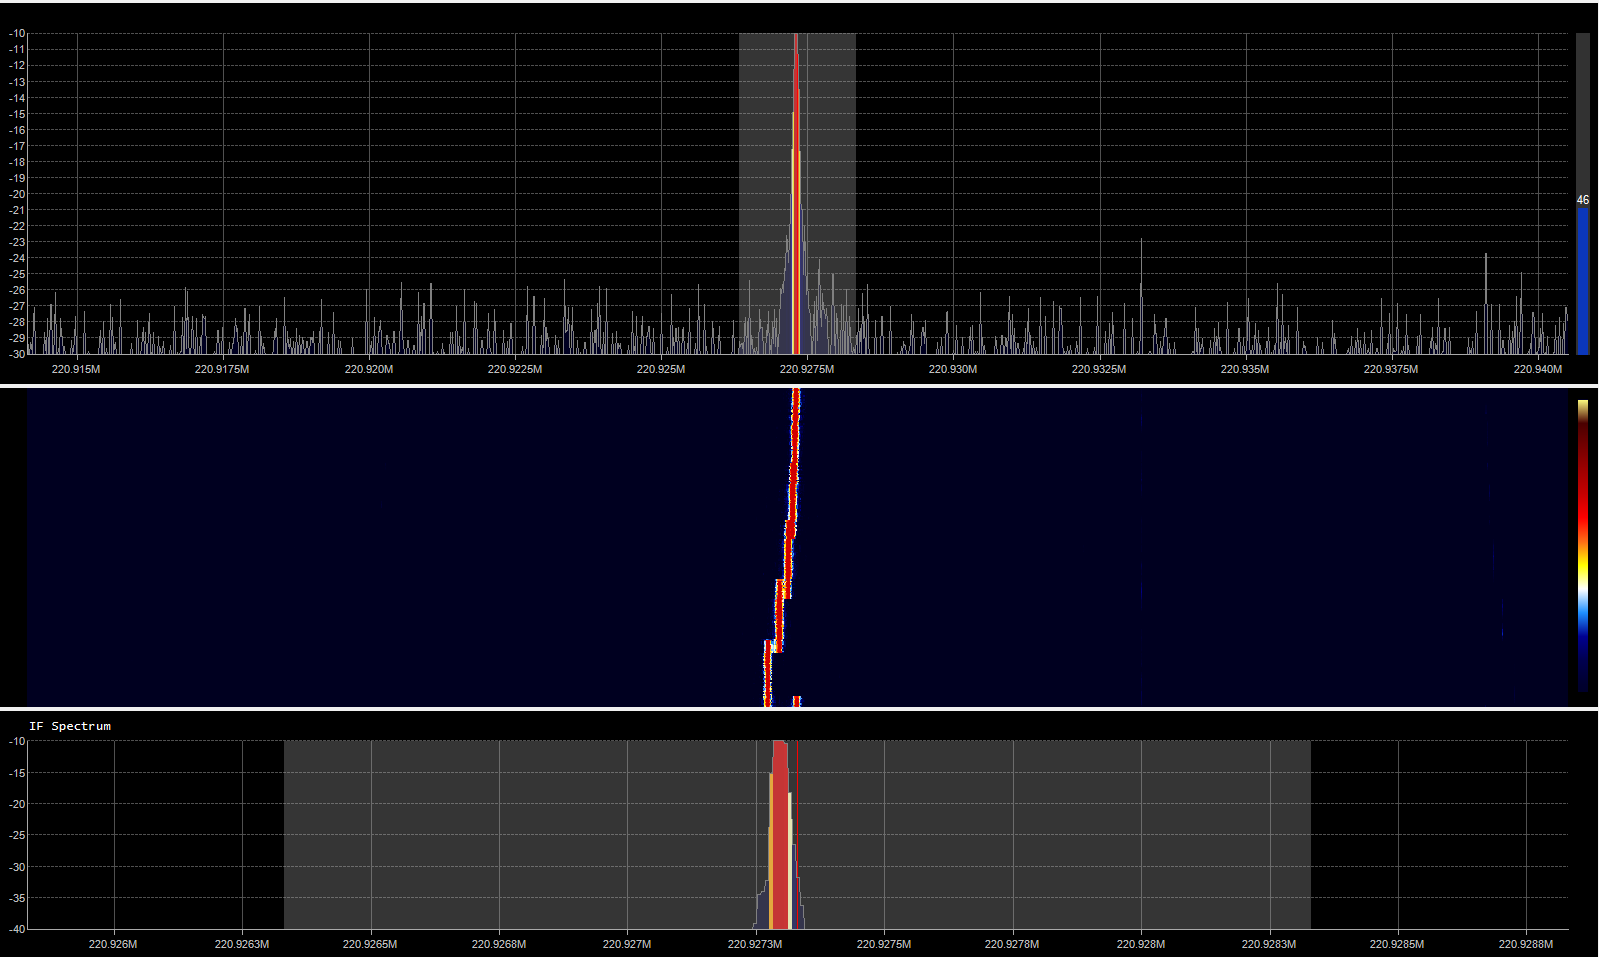Click the 220.915M frequency label
1599x957 pixels.
76,370
